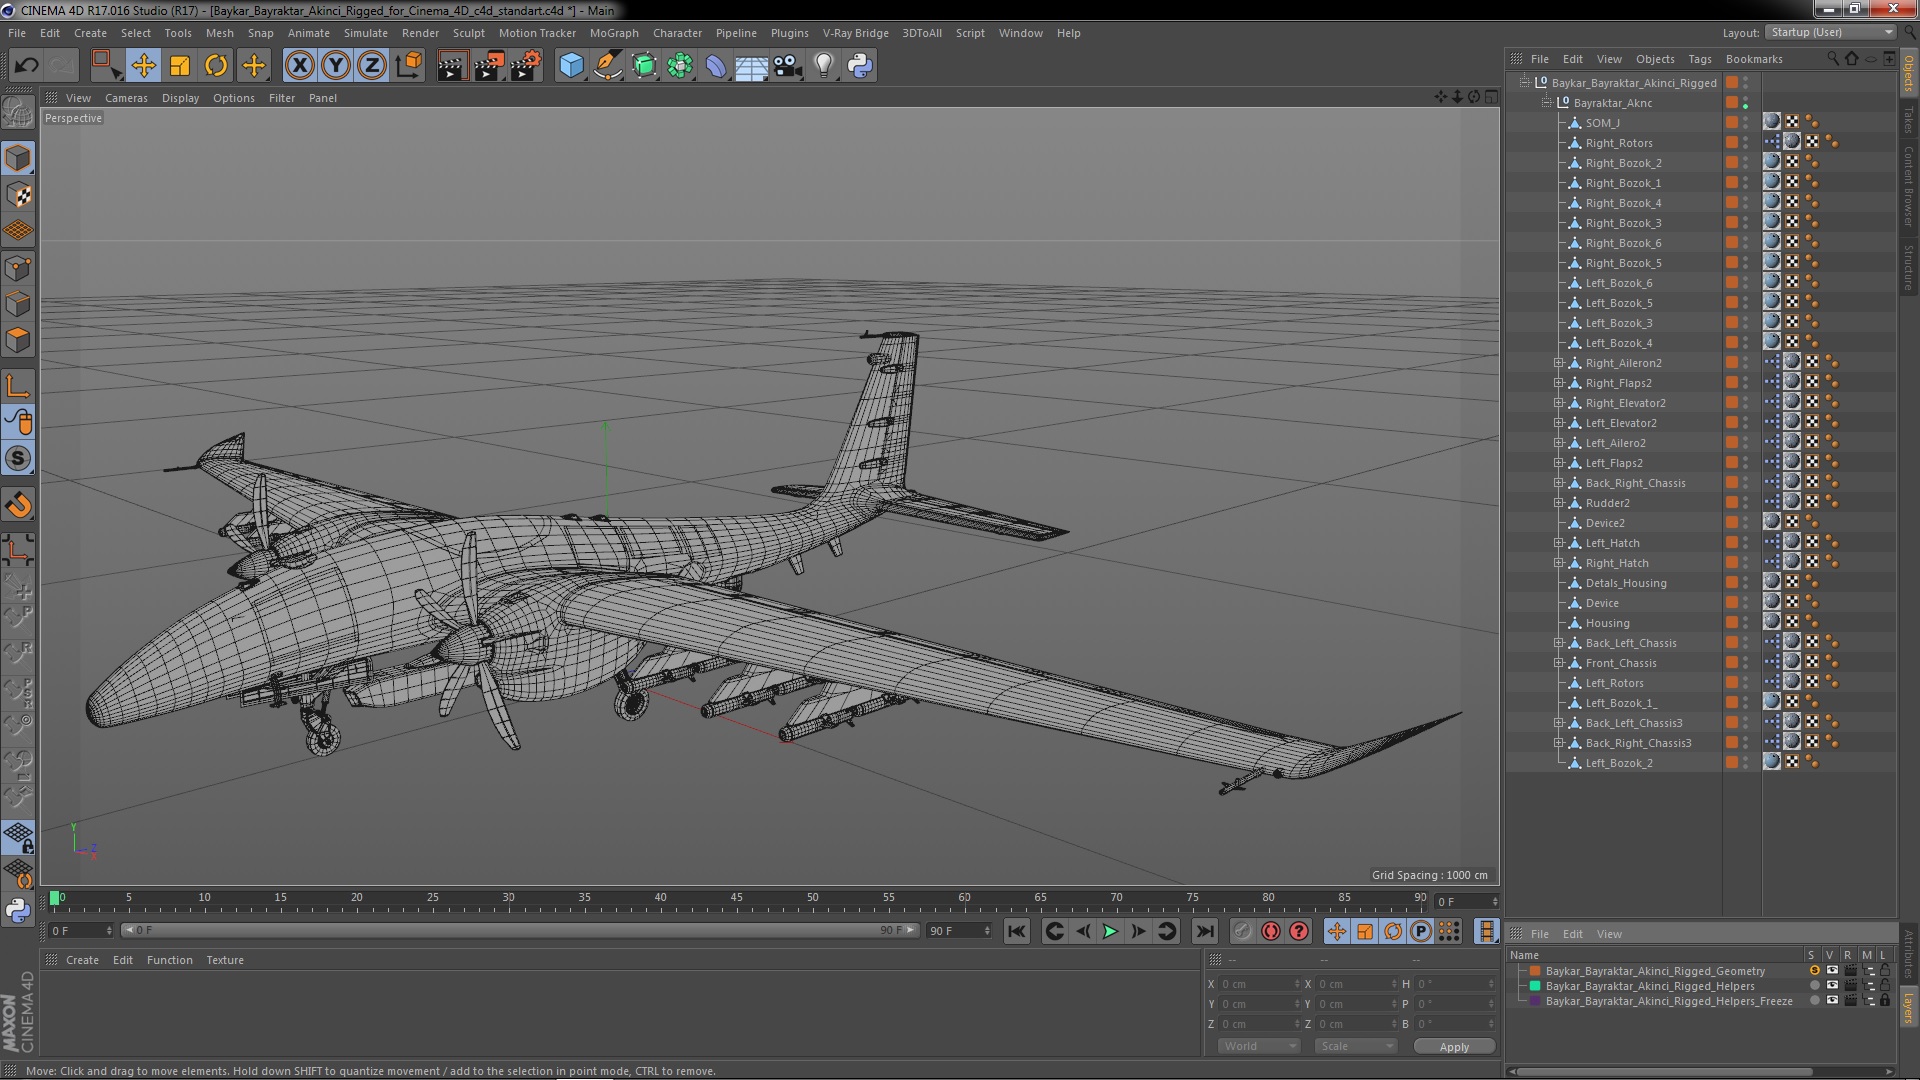Click the green Subdivision Surface generator icon

(644, 66)
